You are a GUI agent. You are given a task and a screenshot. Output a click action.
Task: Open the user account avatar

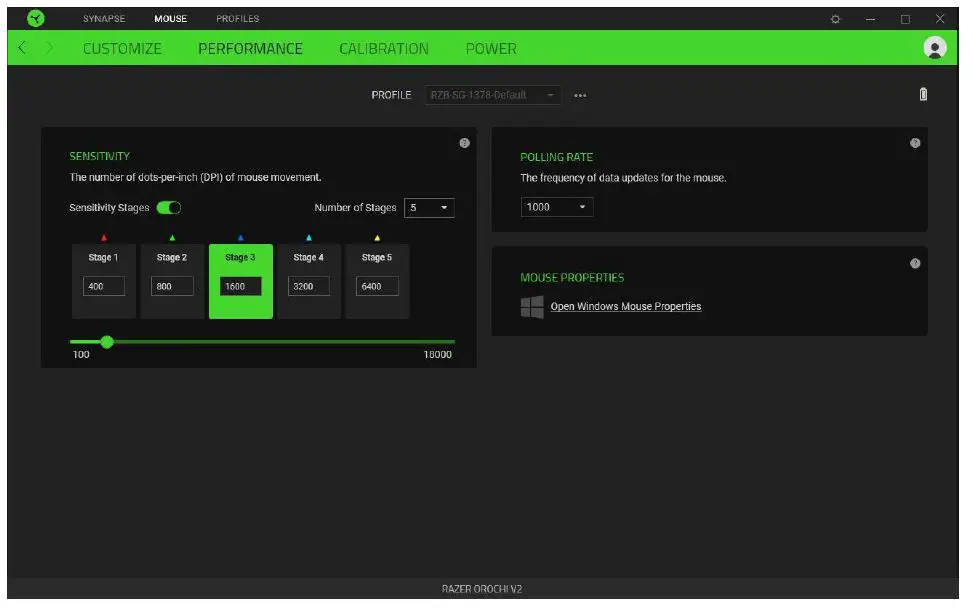(935, 48)
